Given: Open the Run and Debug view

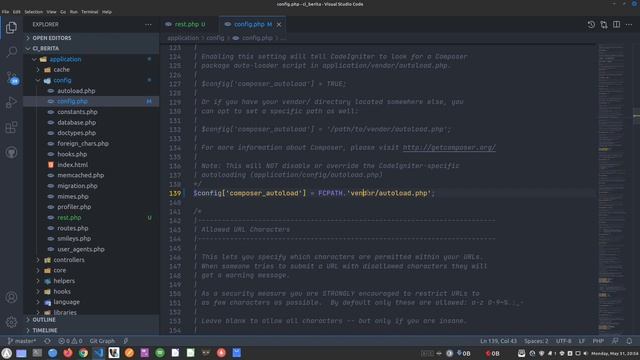Looking at the screenshot, I should (11, 102).
